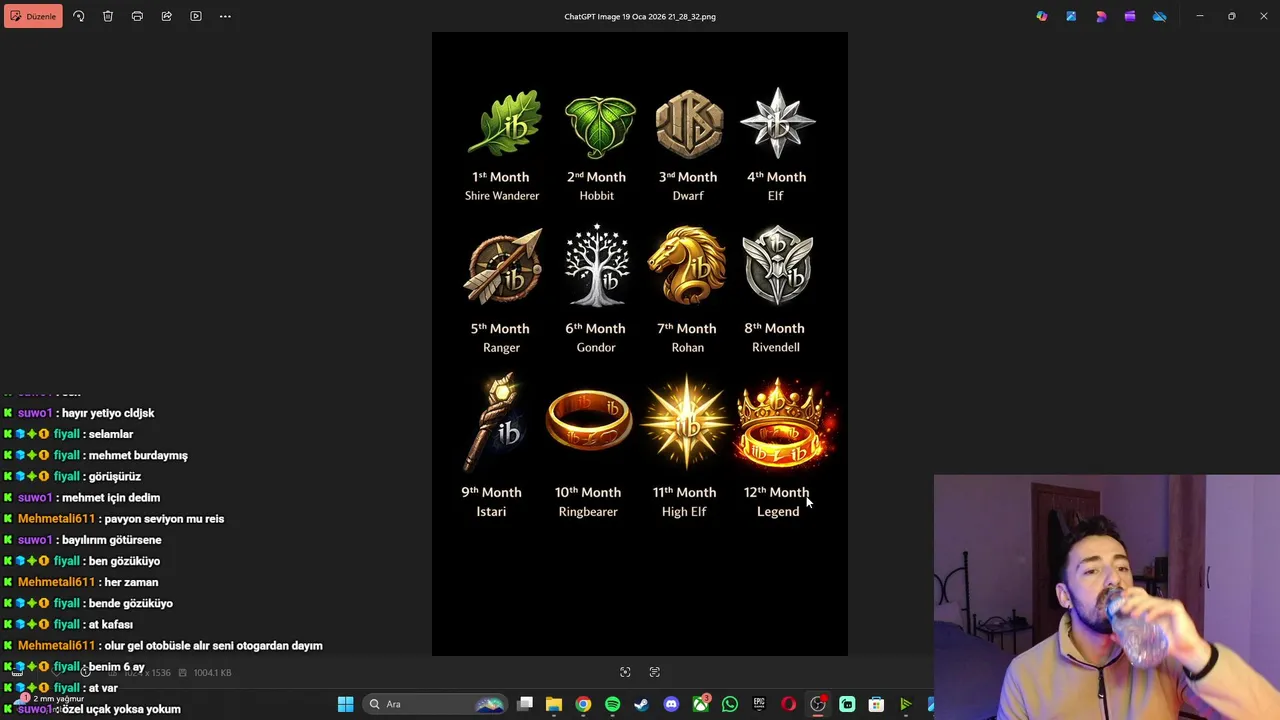
Task: Open the Microsoft 365 Copilot icon in the title bar
Action: (1042, 16)
